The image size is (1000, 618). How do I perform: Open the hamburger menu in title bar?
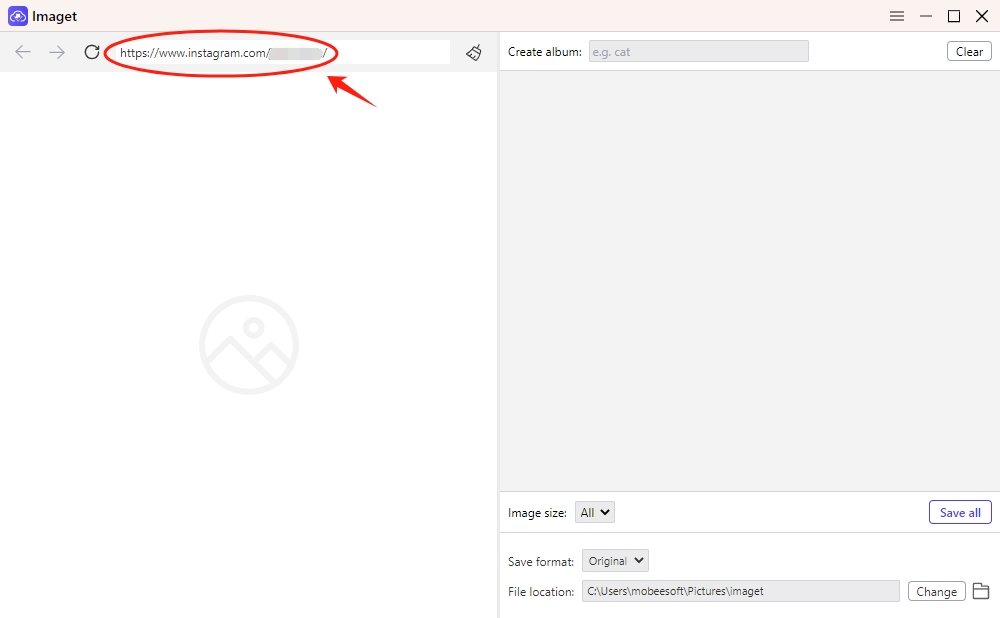coord(897,16)
